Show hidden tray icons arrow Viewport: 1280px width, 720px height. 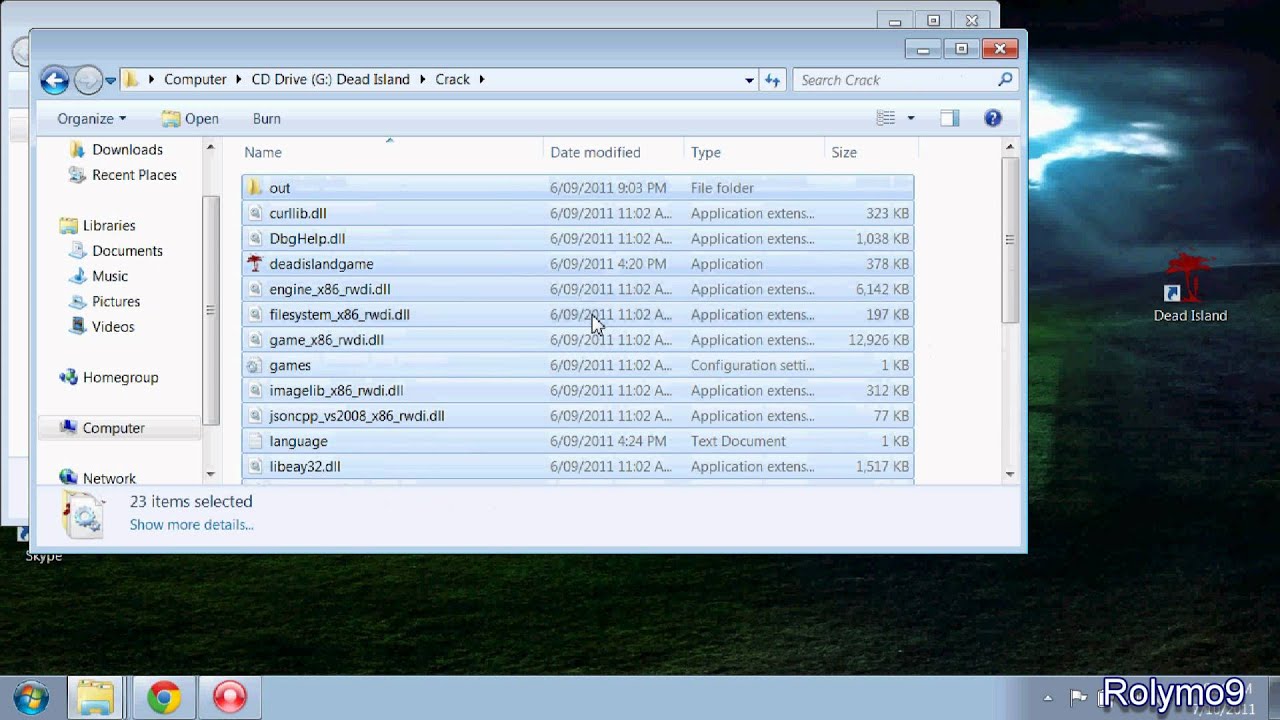tap(1048, 698)
